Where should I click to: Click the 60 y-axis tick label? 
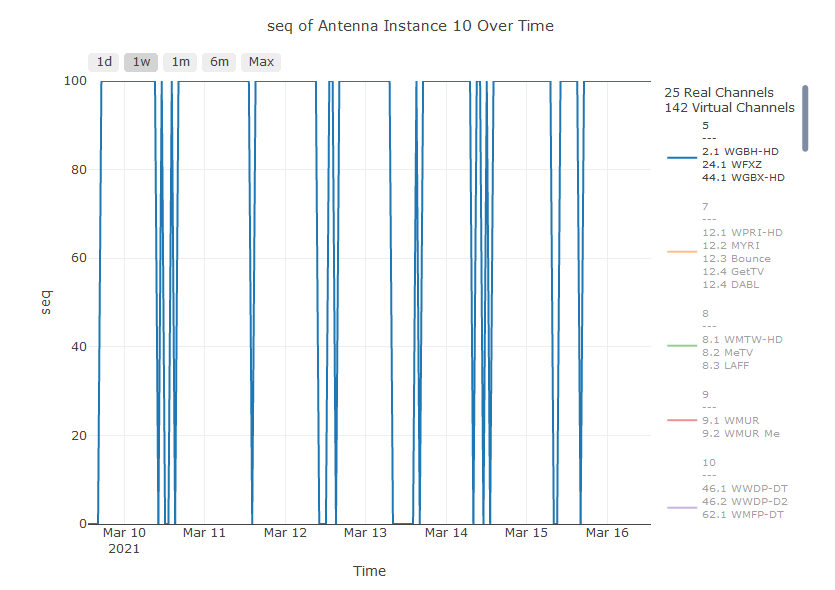(78, 258)
